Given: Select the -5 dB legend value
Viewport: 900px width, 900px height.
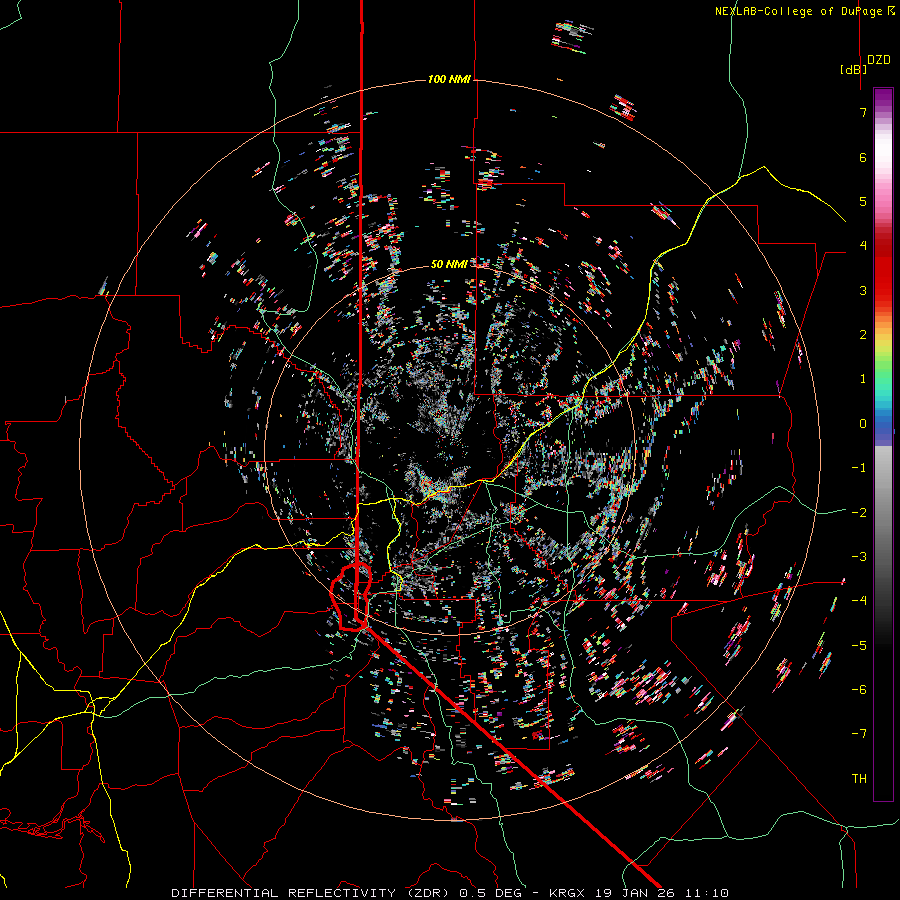Looking at the screenshot, I should click(859, 646).
